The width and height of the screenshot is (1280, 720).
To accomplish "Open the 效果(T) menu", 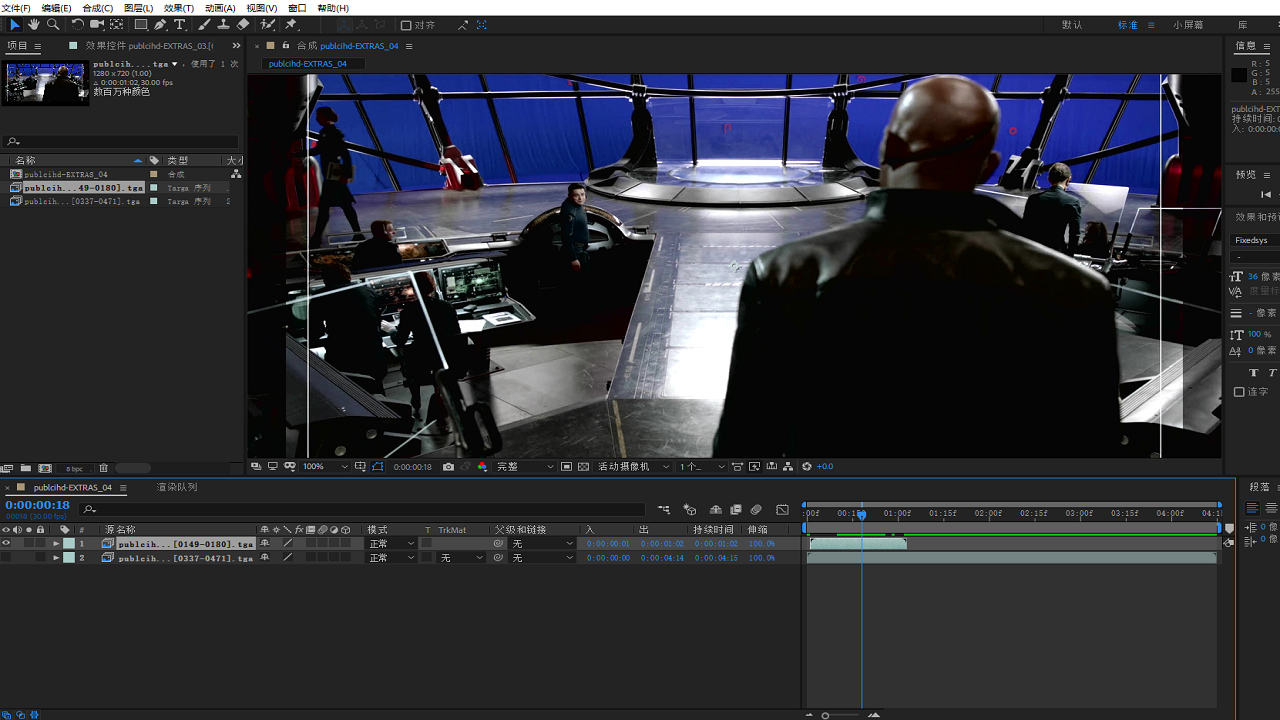I will pyautogui.click(x=178, y=8).
